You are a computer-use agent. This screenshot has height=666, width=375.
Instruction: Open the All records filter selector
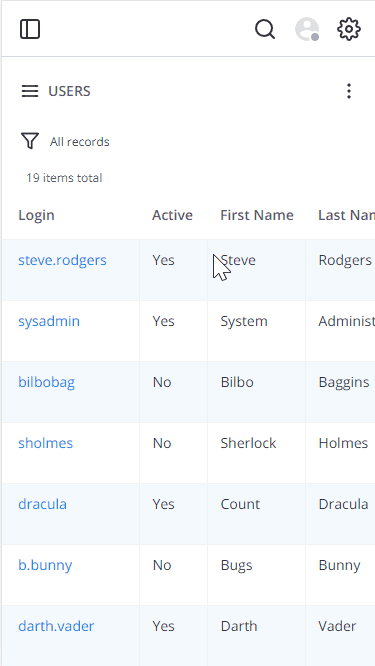coord(79,142)
